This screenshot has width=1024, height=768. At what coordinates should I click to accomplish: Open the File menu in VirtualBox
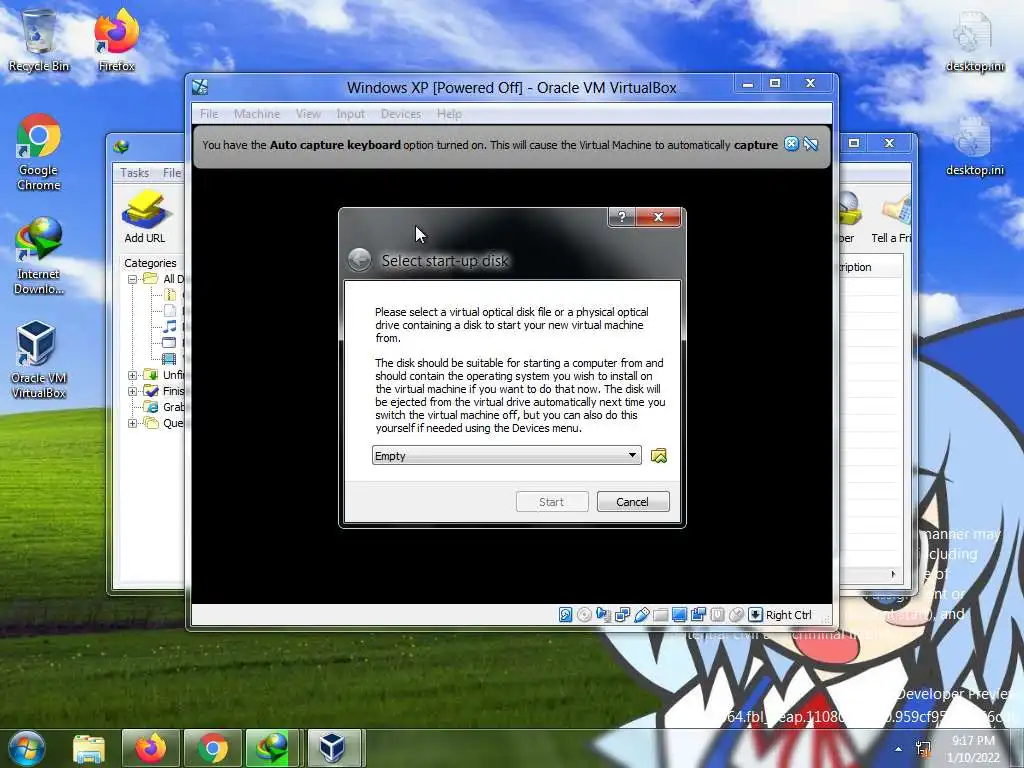tap(209, 114)
